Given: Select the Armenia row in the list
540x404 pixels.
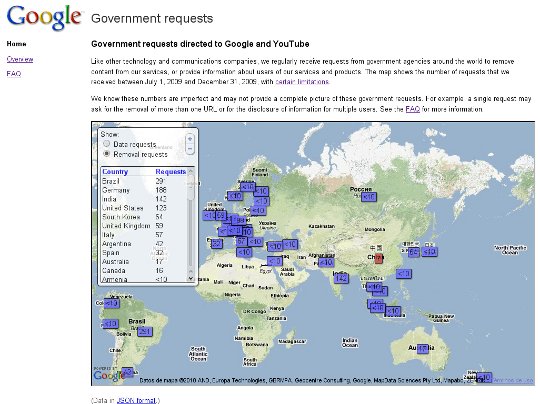Looking at the screenshot, I should (x=144, y=279).
